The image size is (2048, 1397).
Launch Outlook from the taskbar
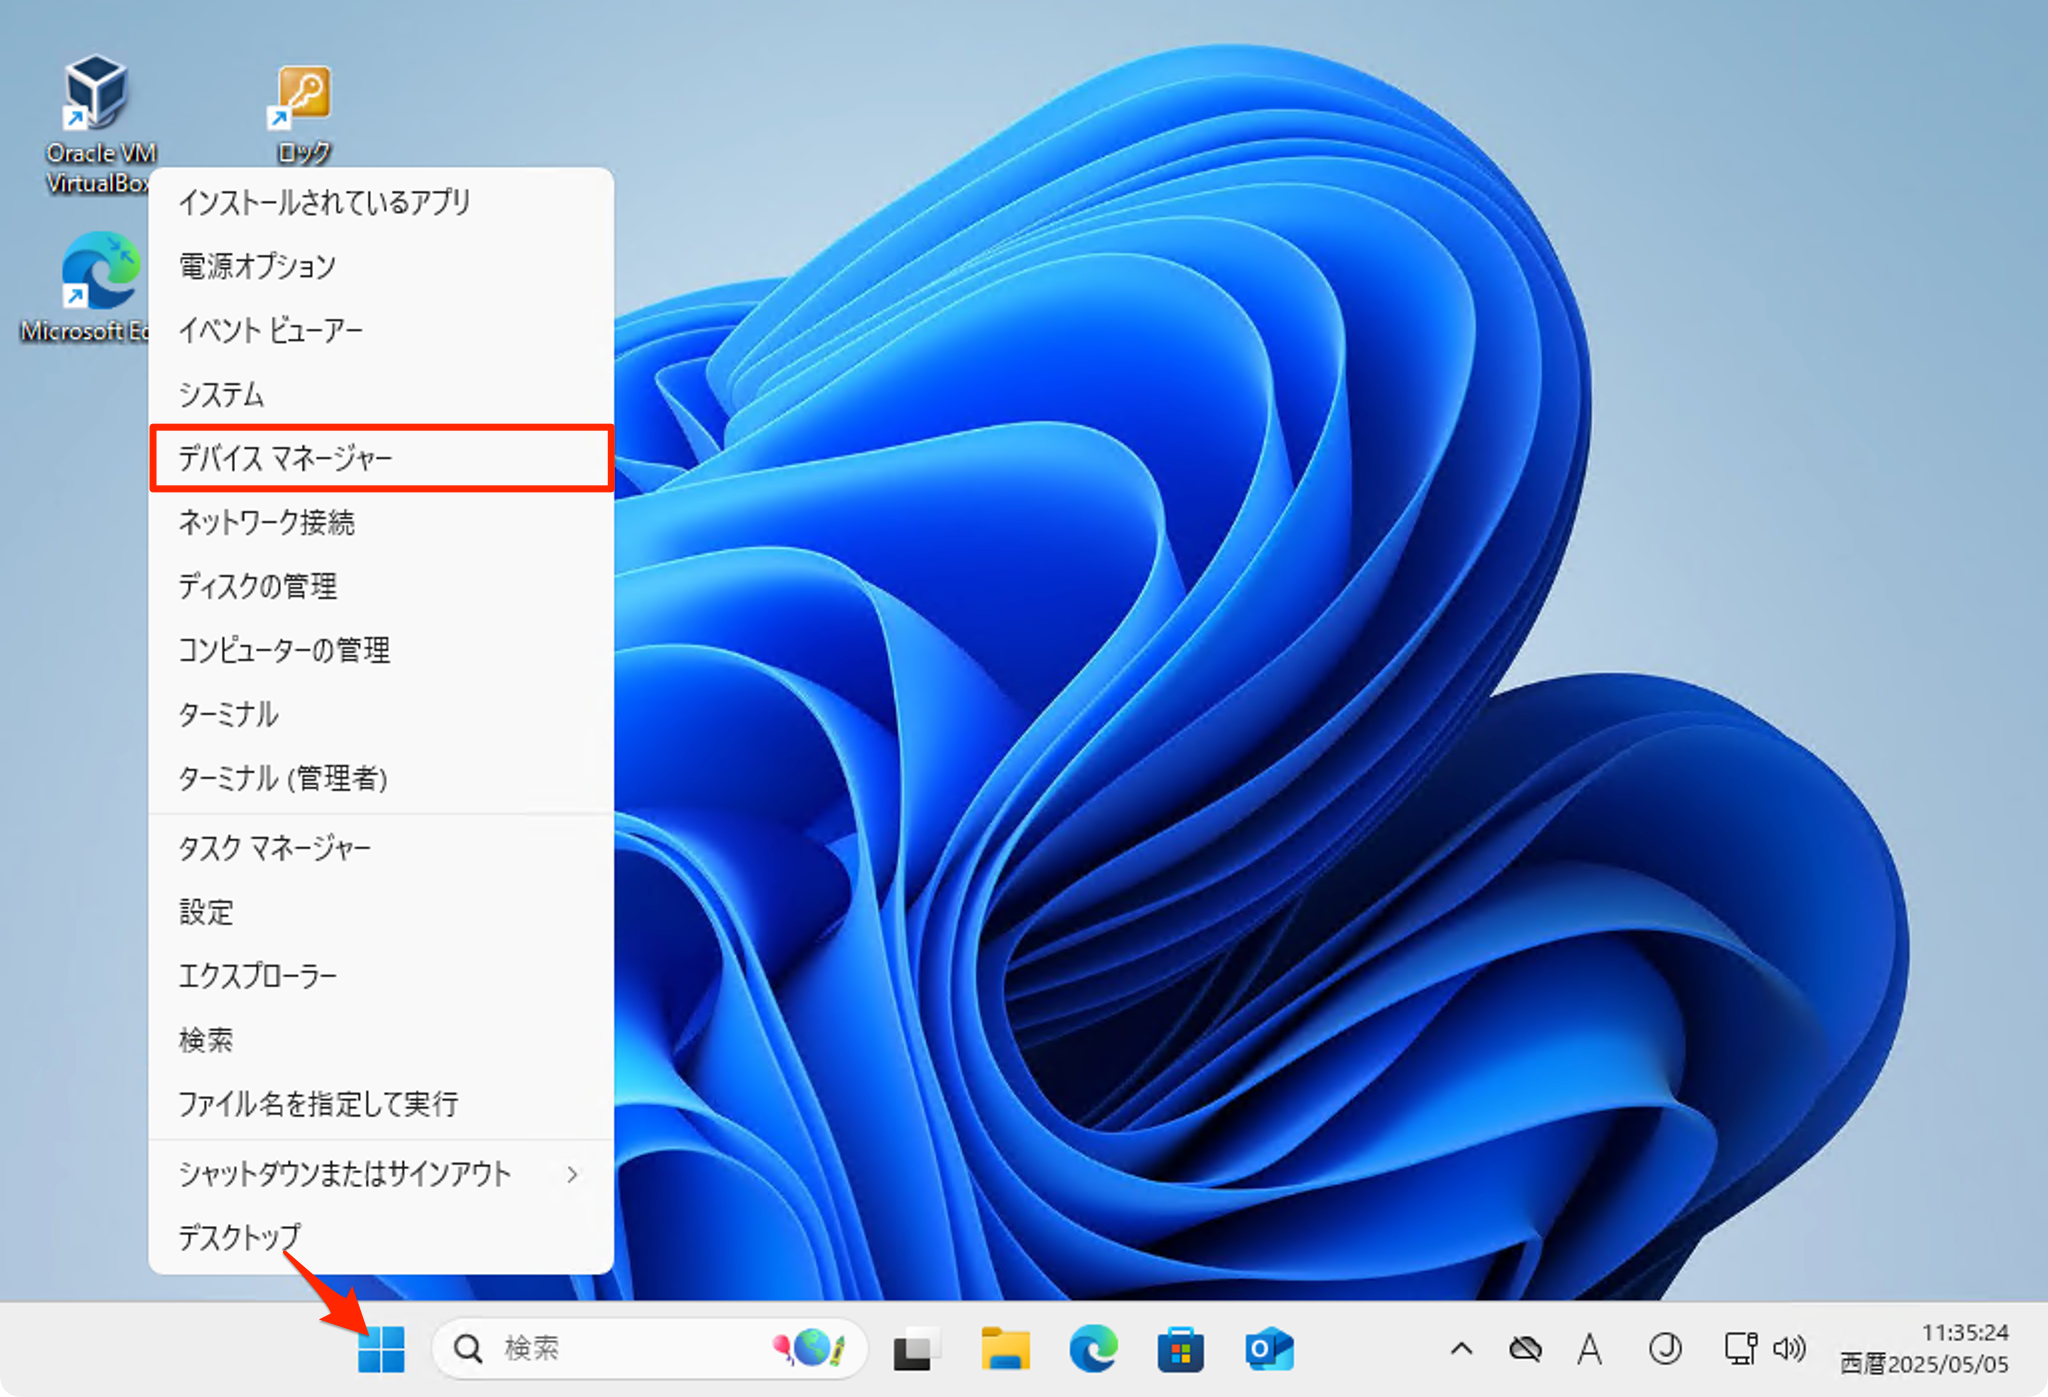click(1267, 1347)
